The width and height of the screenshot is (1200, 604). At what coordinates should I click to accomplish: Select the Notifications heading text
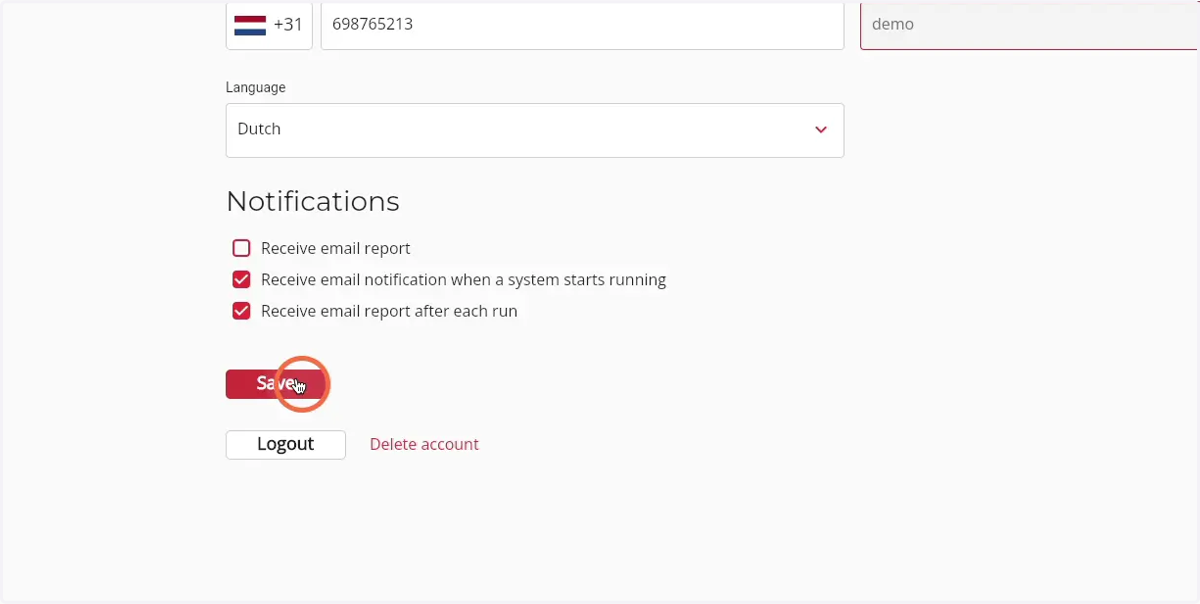click(x=313, y=201)
